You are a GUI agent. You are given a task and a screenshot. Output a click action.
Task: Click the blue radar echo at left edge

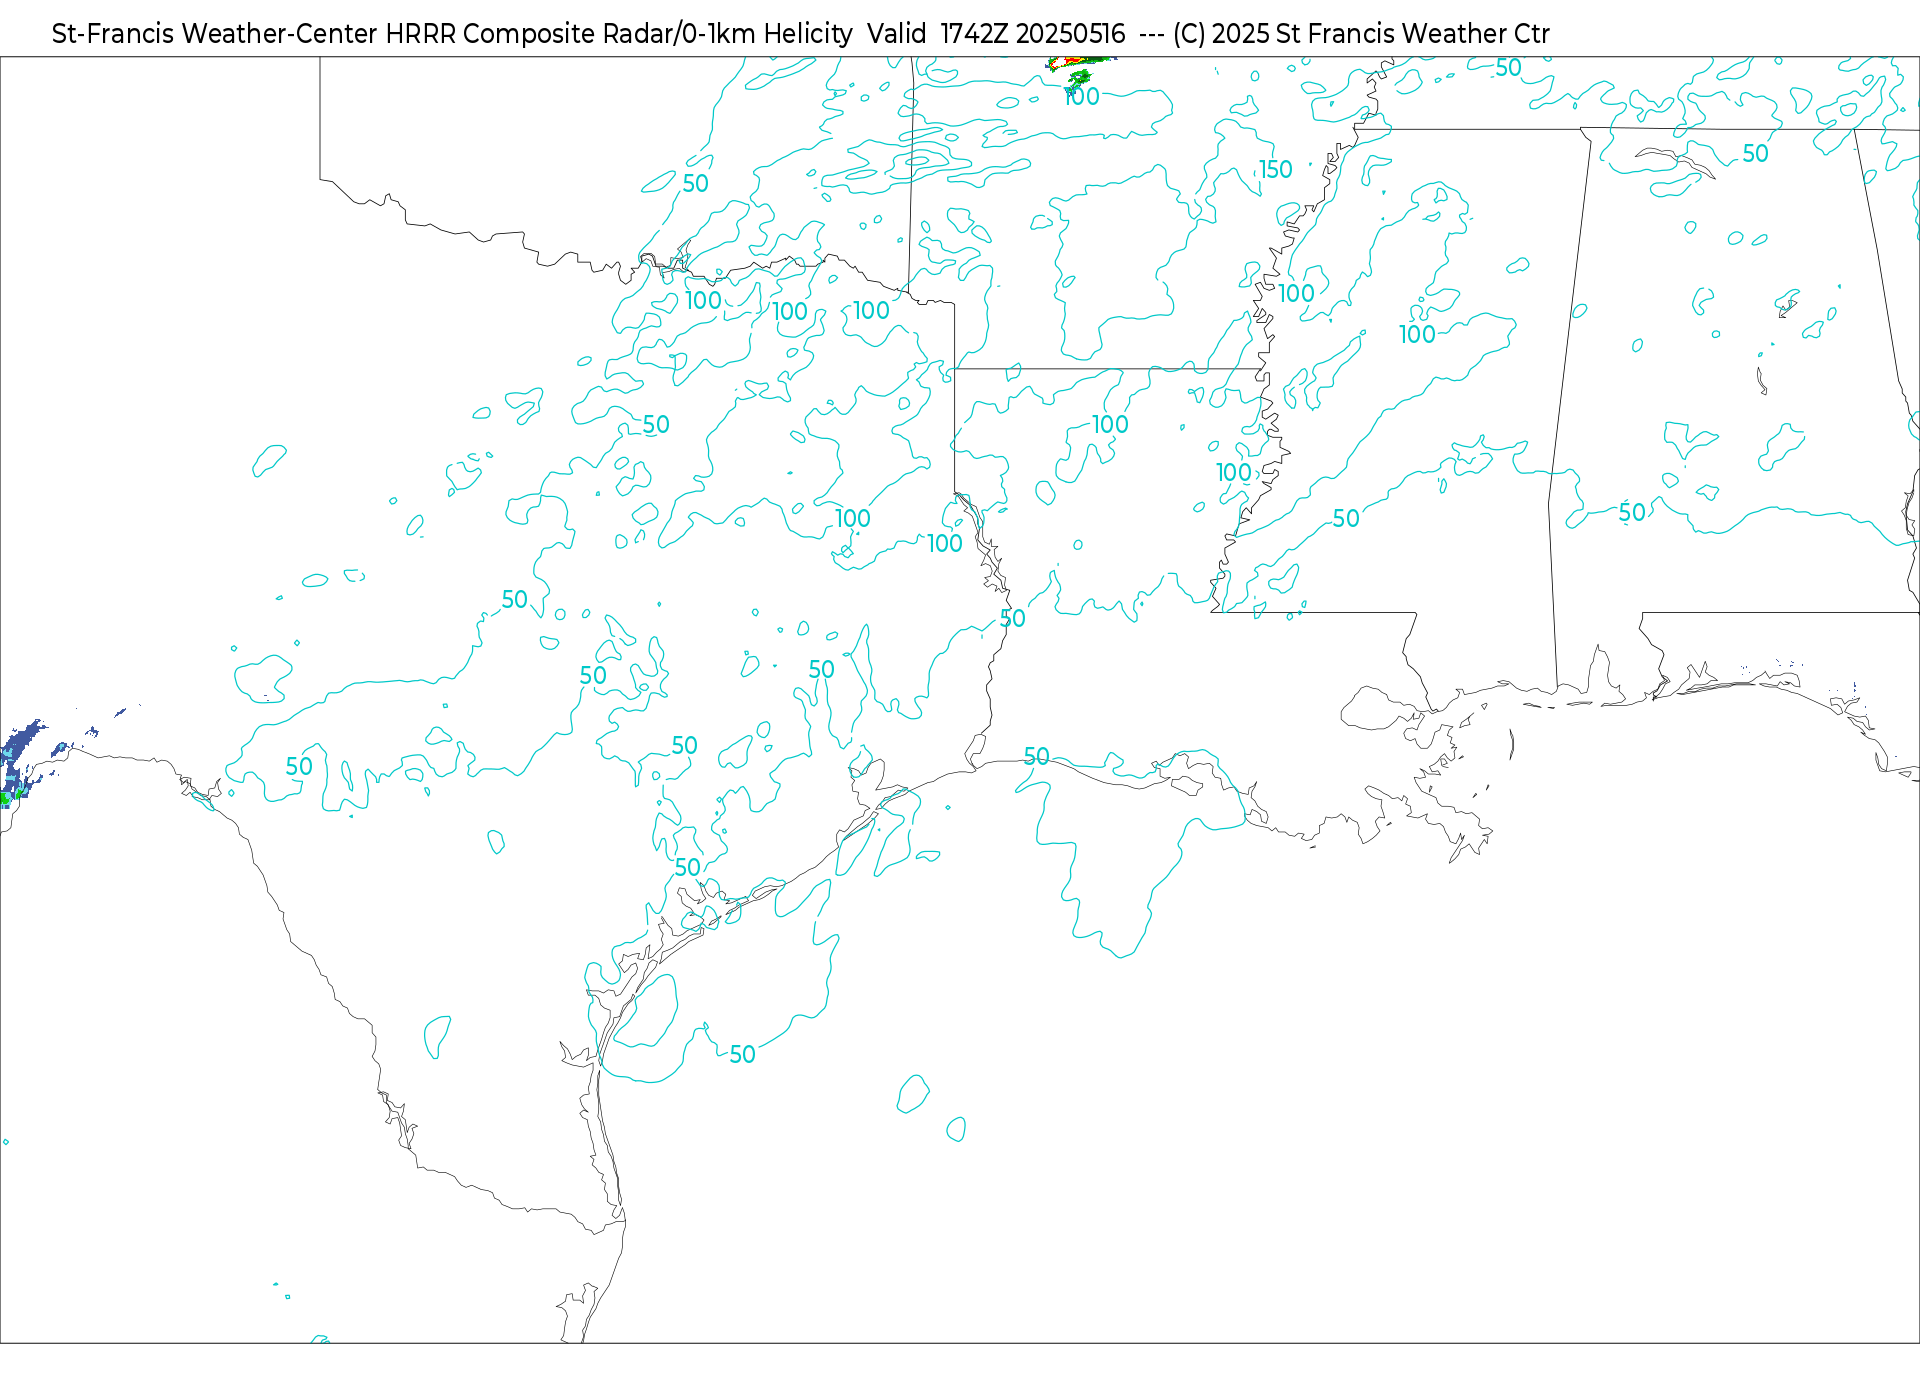pyautogui.click(x=24, y=763)
